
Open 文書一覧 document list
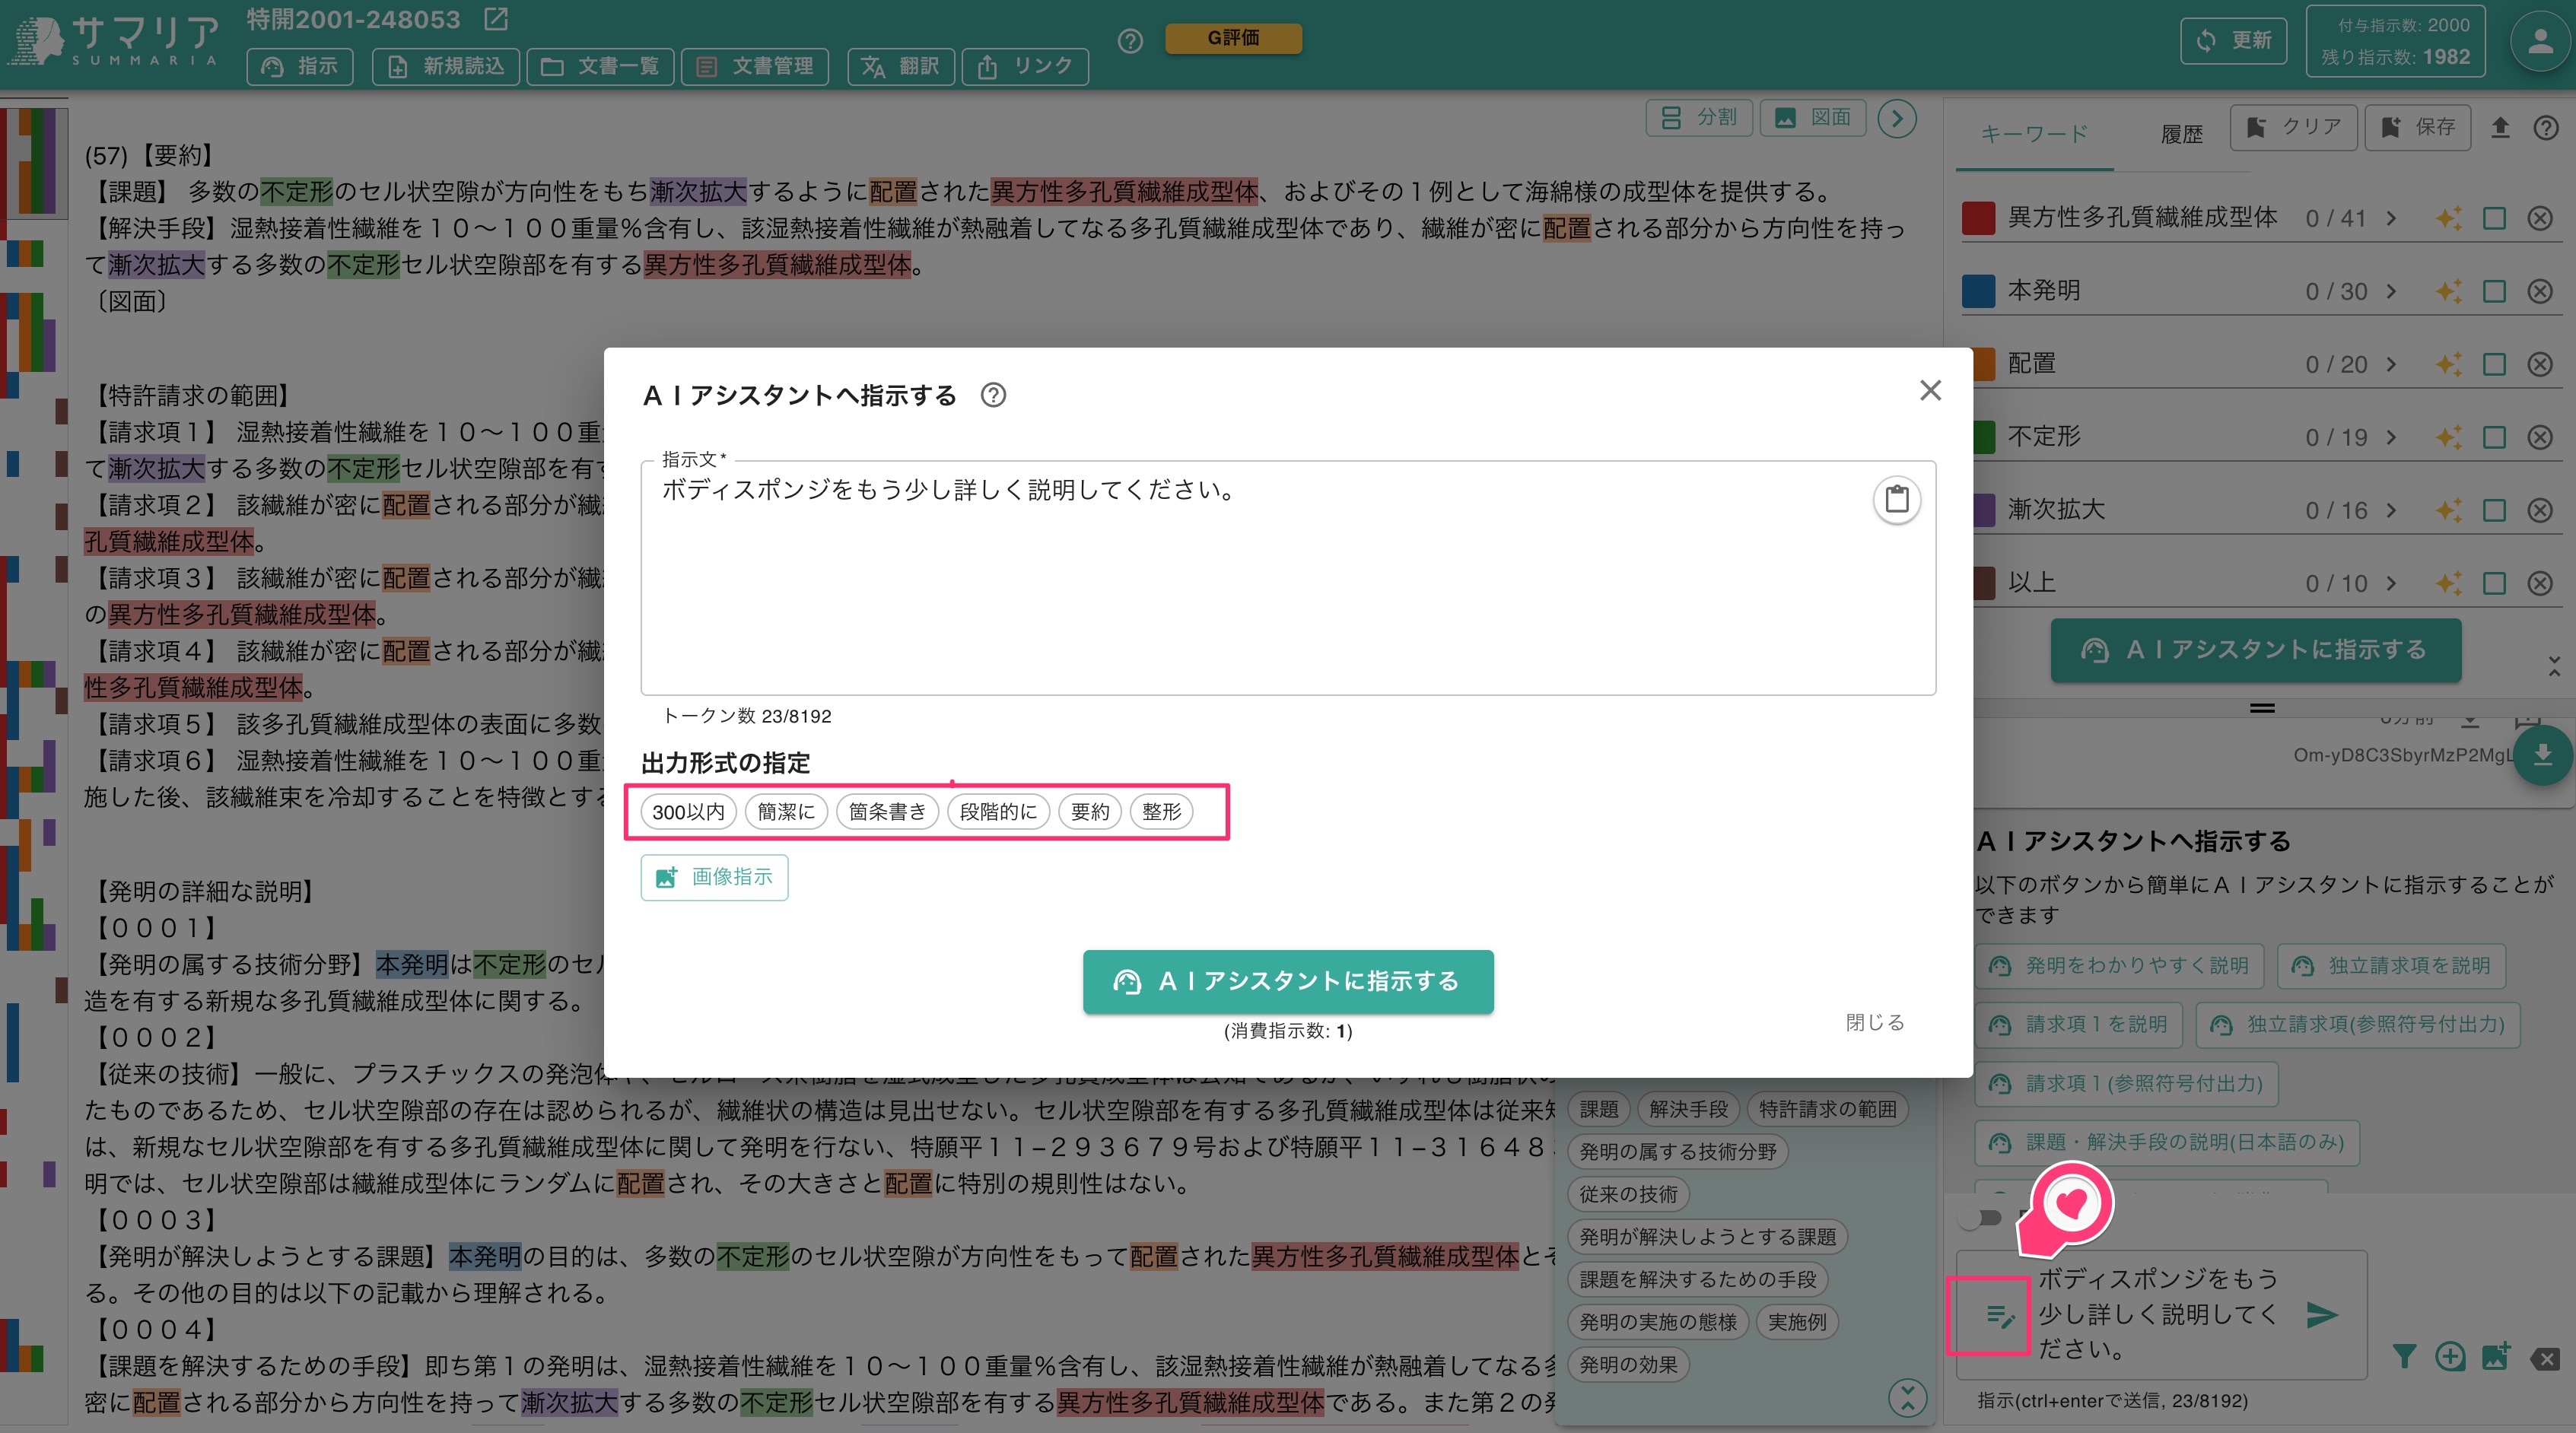[x=600, y=66]
